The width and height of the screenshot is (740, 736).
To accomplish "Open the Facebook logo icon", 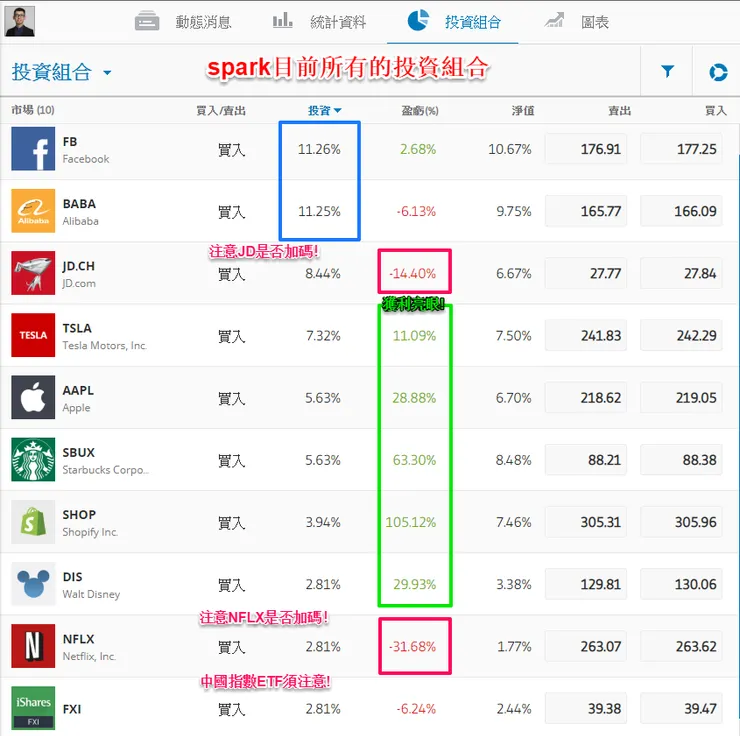I will click(33, 149).
